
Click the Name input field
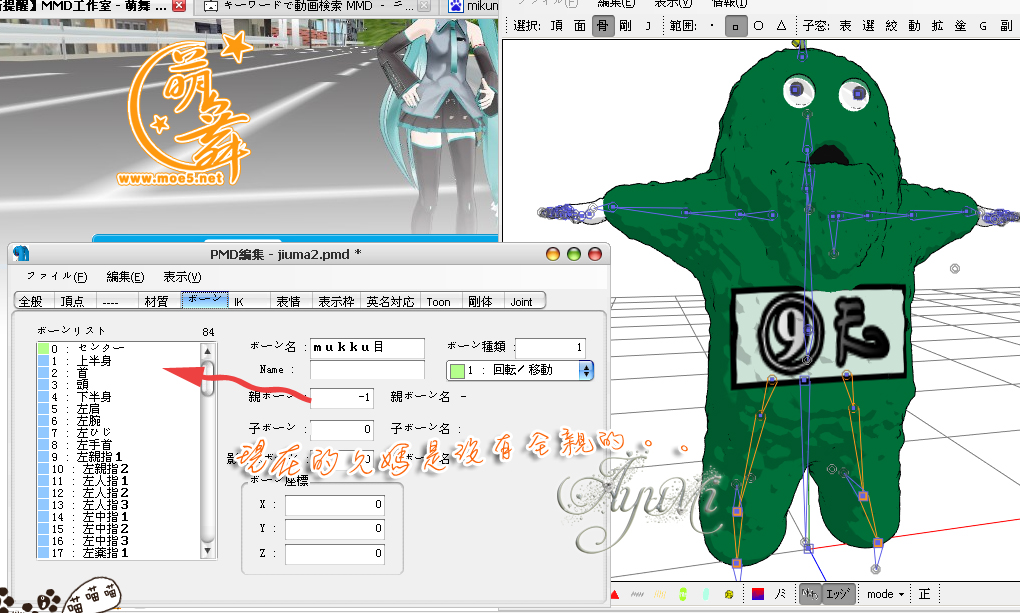pos(367,370)
